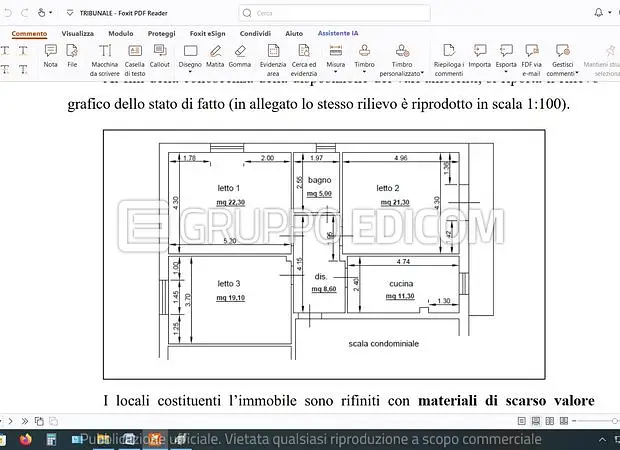Pick the Matita pencil tool
Viewport: 620px width, 450px height.
(215, 55)
